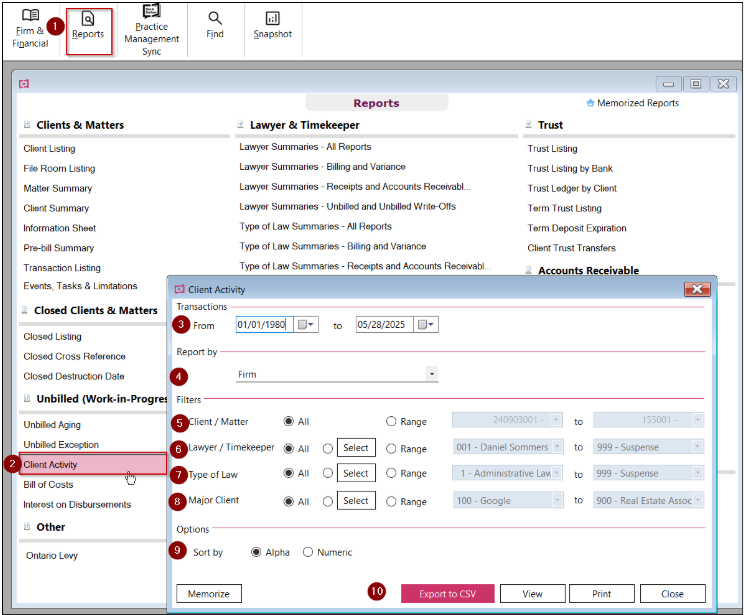Open Firm & Financial module
The image size is (744, 615).
coord(30,28)
